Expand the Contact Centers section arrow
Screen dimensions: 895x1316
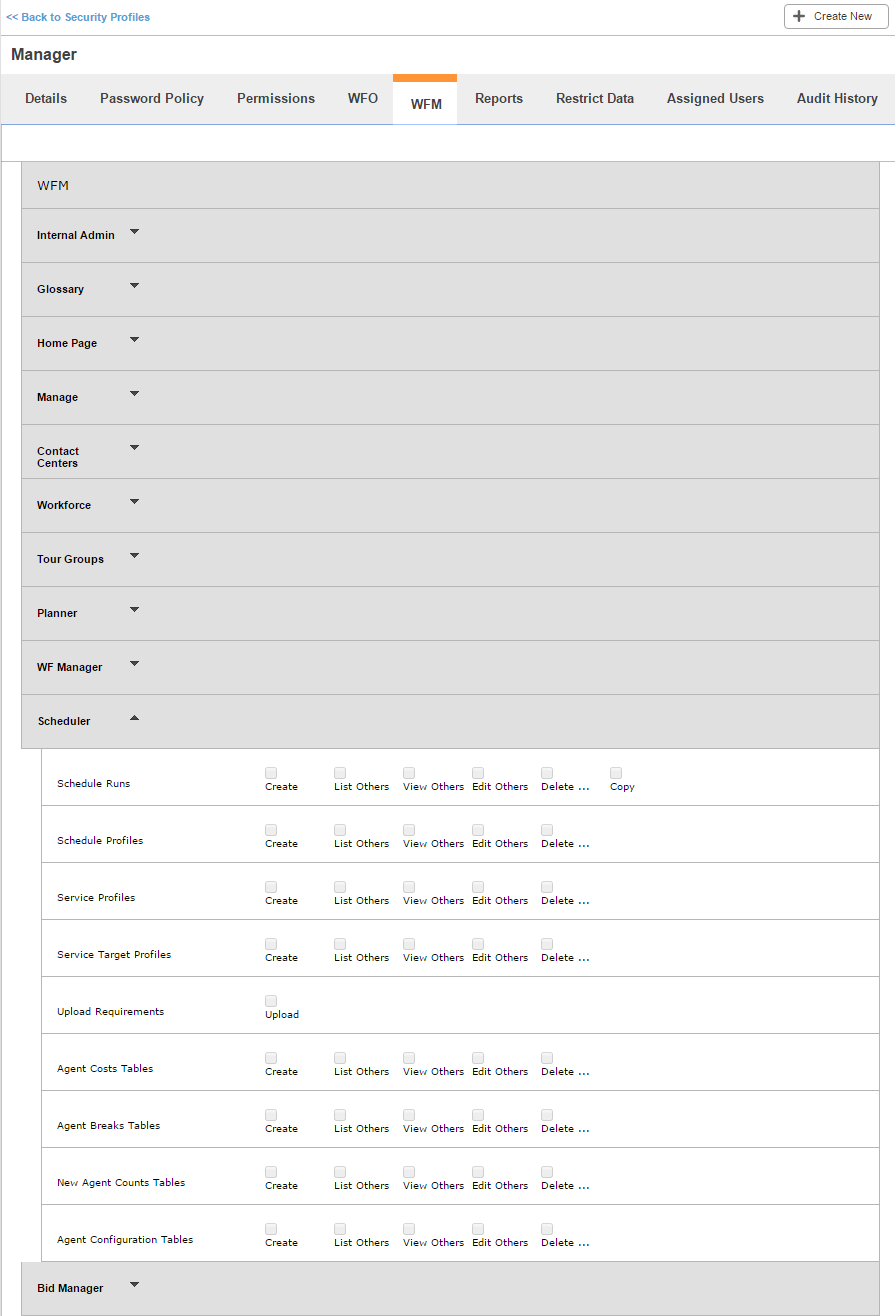[x=135, y=448]
